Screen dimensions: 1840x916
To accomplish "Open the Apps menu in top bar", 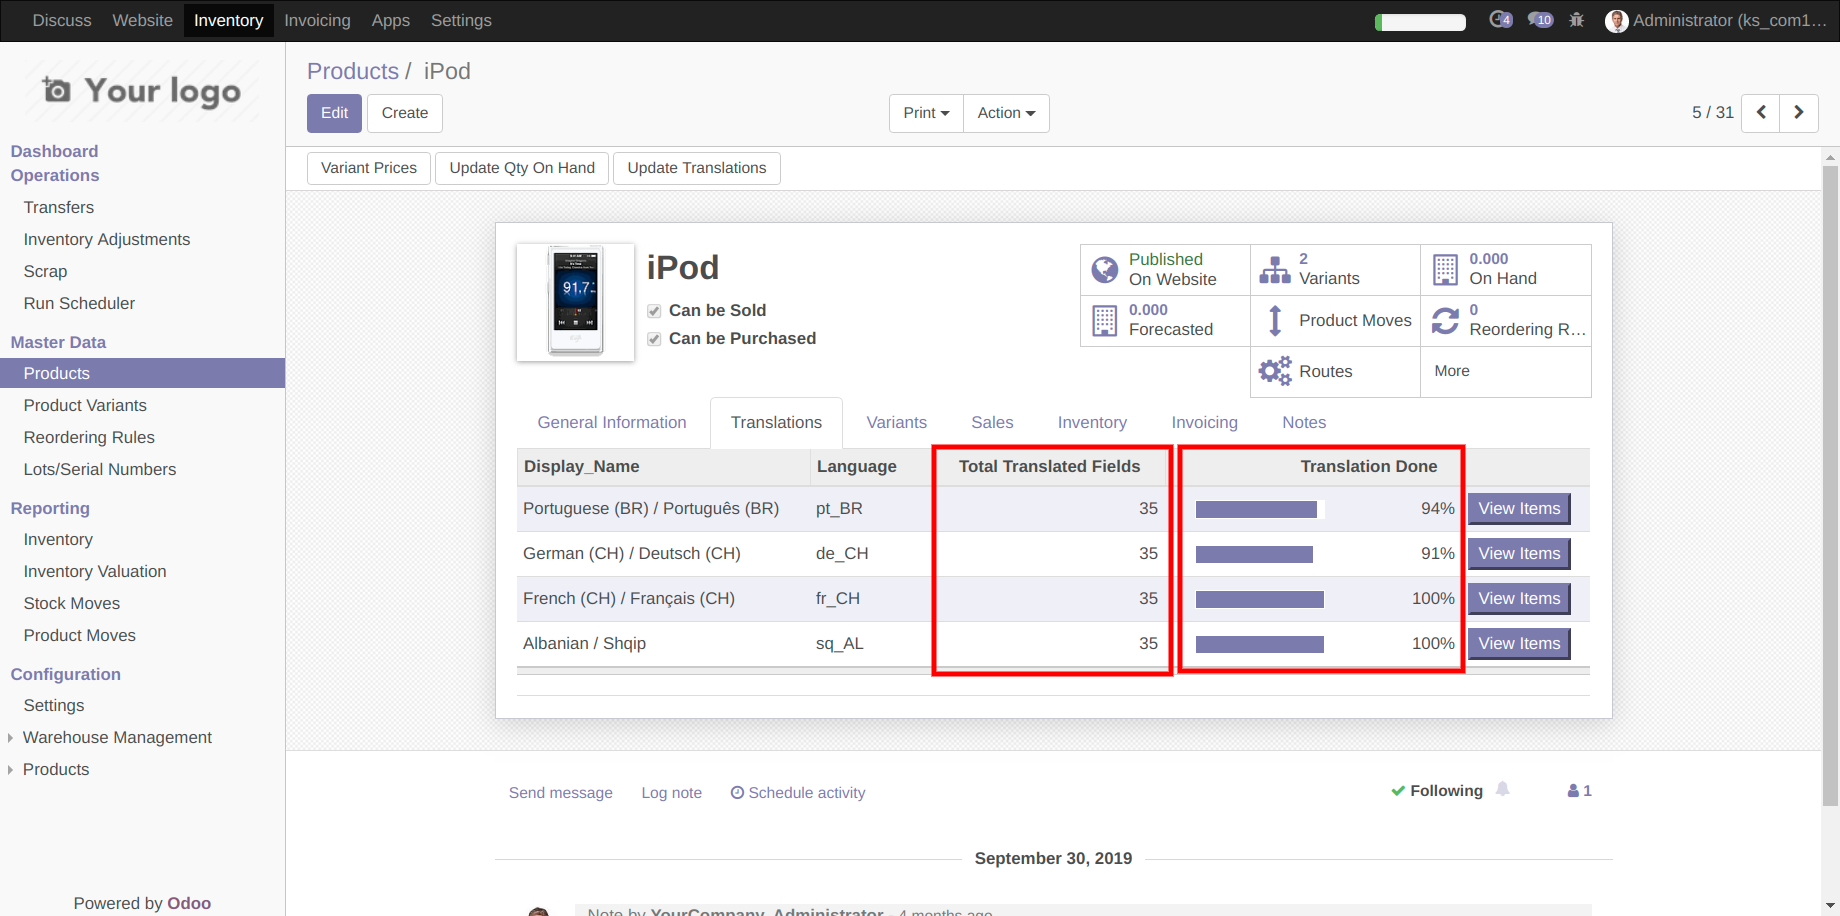I will point(390,20).
